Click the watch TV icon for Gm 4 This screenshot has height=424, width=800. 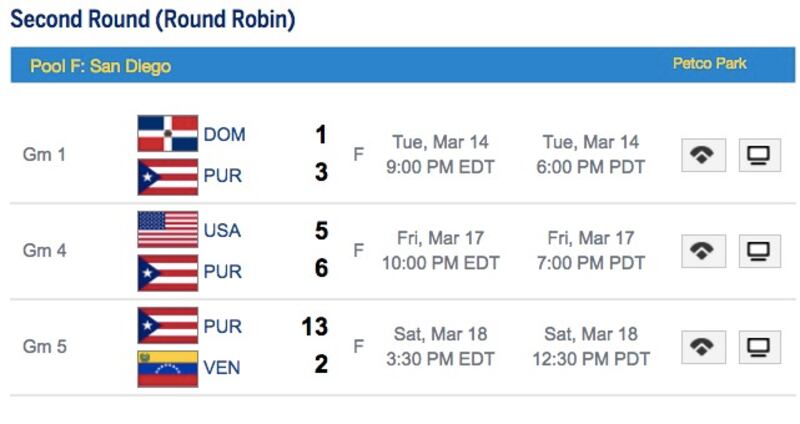tap(759, 251)
